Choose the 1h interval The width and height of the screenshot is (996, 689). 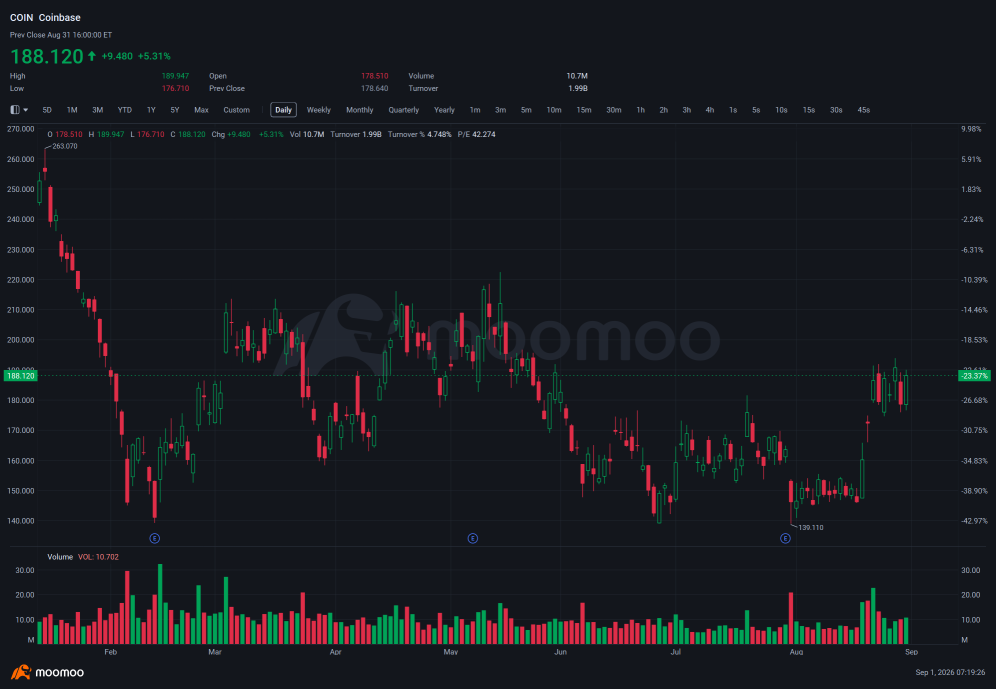click(x=641, y=110)
